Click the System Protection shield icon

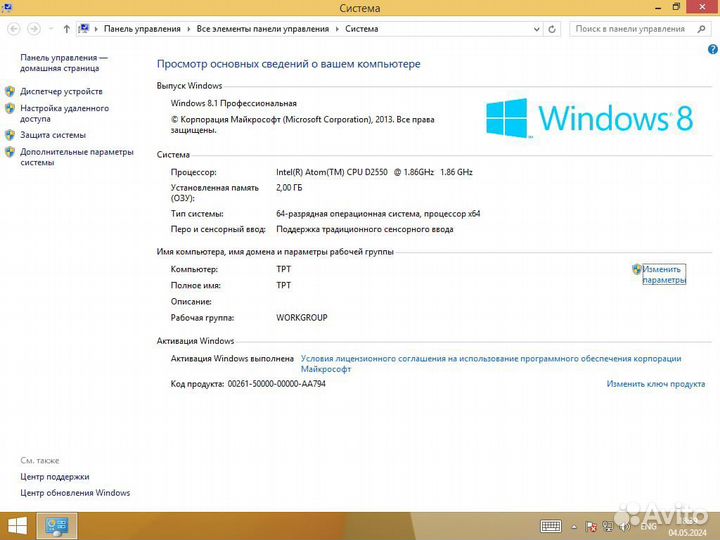tap(10, 135)
